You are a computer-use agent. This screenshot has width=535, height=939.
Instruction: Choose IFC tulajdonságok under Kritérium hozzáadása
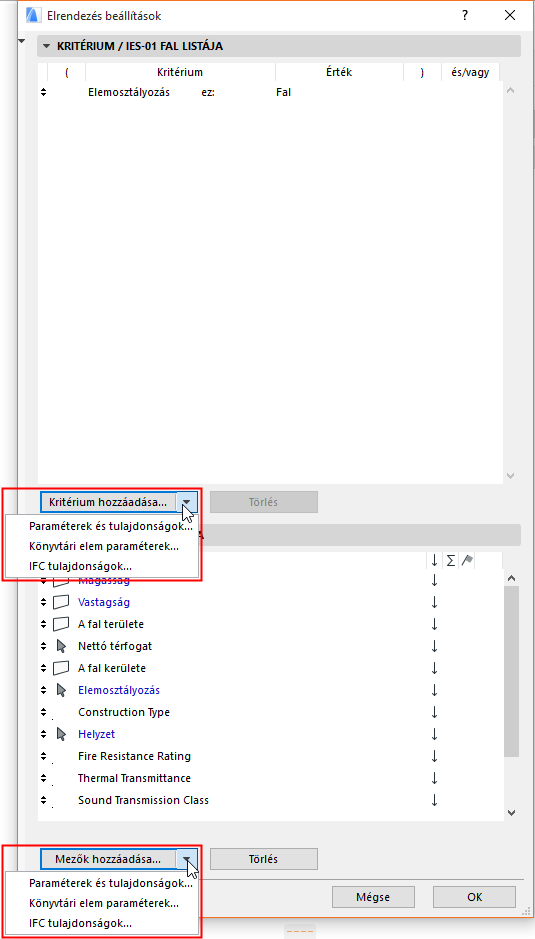pos(80,565)
